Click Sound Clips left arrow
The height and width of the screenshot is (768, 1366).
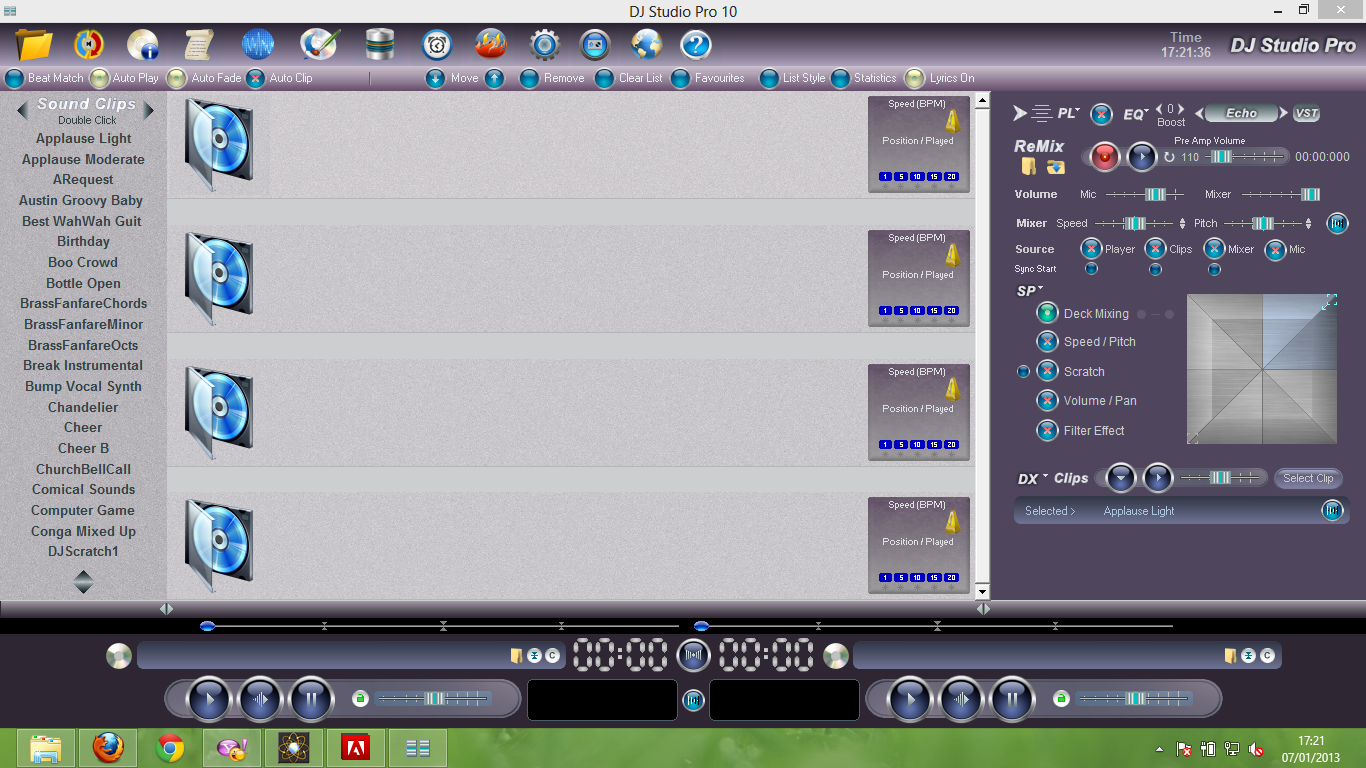click(x=22, y=110)
